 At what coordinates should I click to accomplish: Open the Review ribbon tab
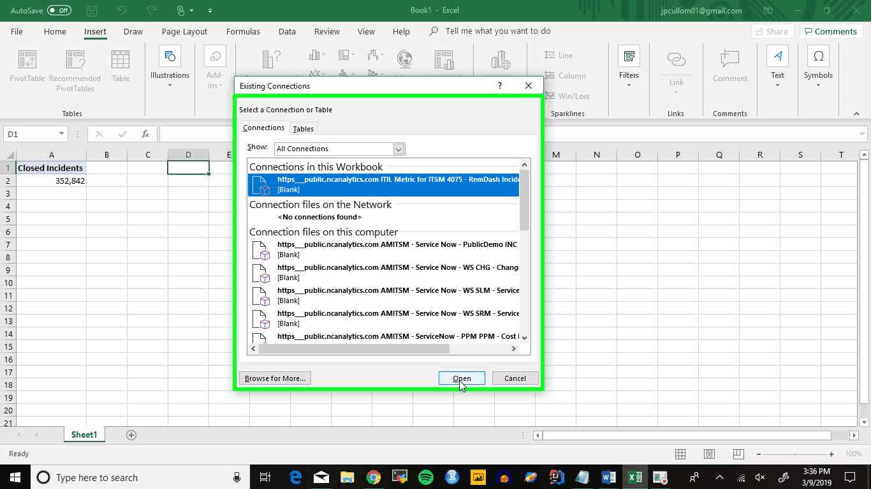(327, 32)
